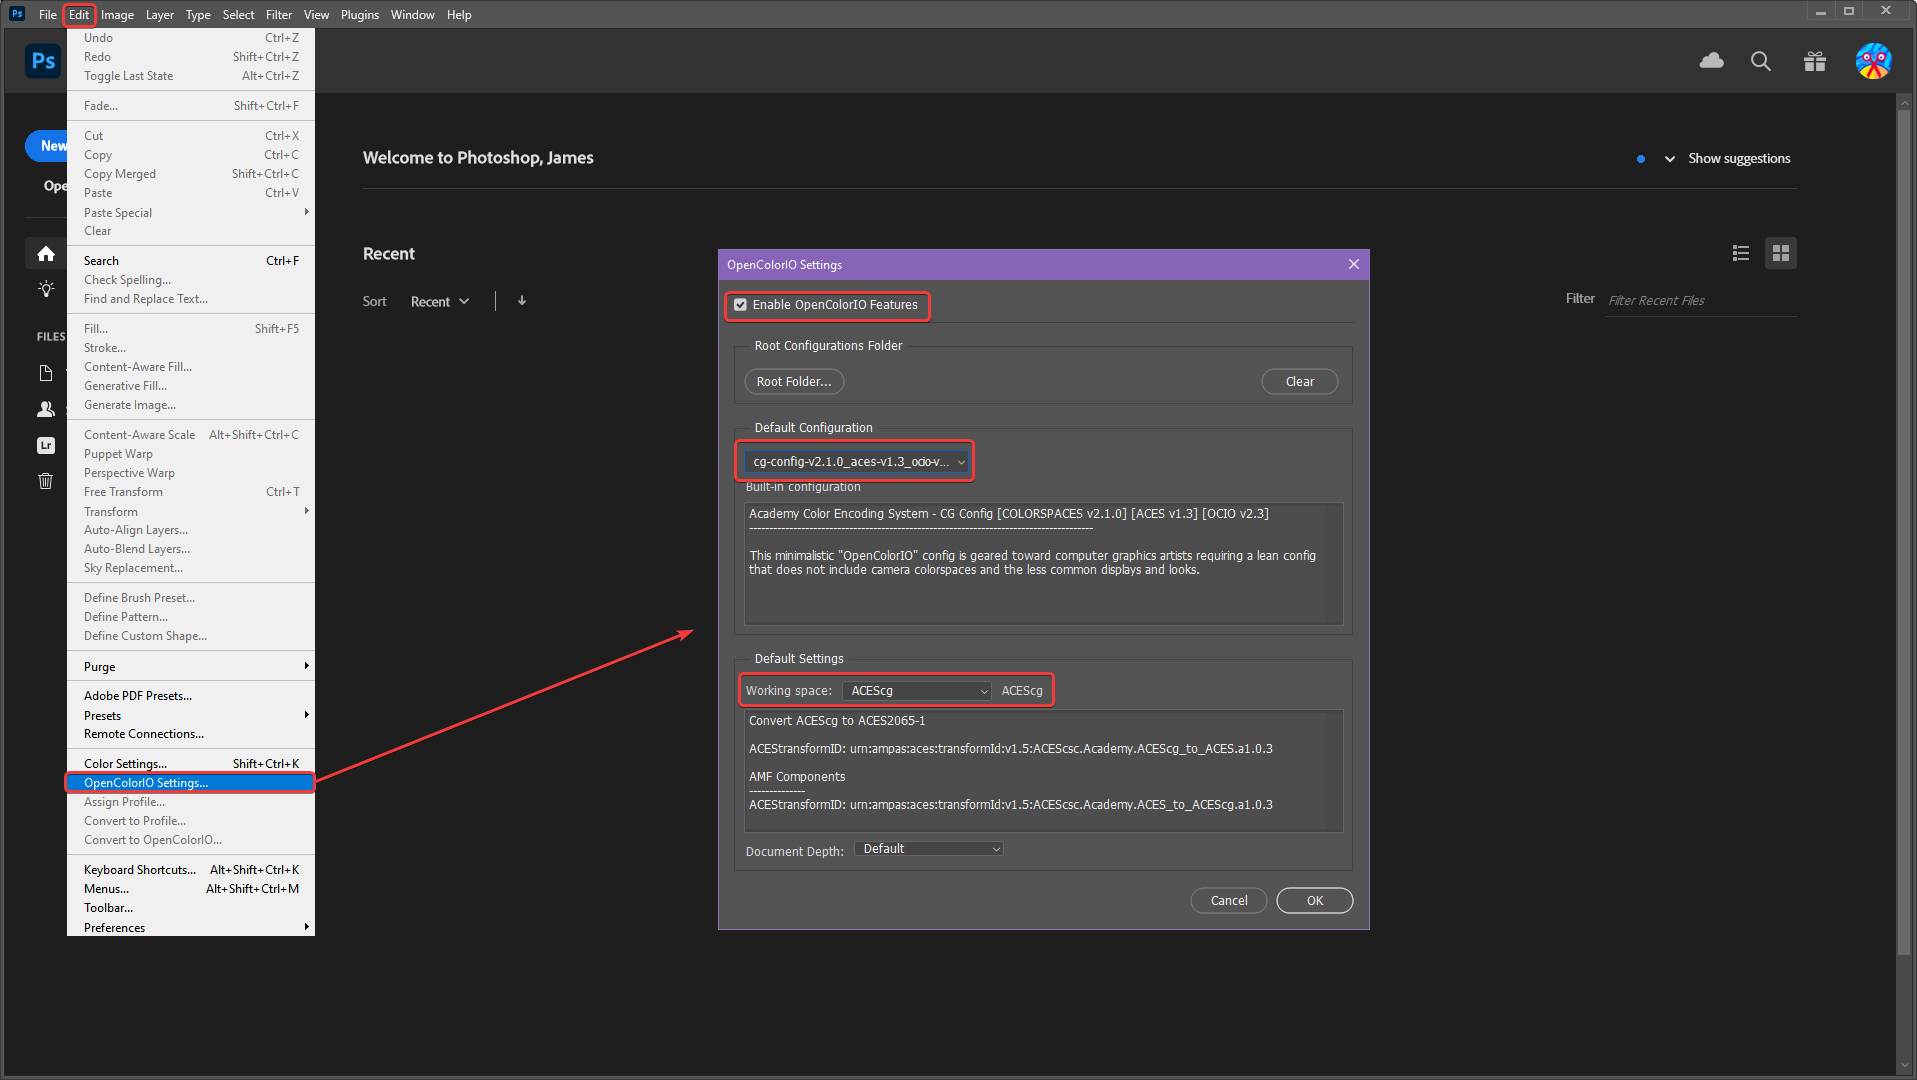Toggle Enable OpenColorIO Features checkbox
This screenshot has height=1080, width=1917.
tap(740, 305)
